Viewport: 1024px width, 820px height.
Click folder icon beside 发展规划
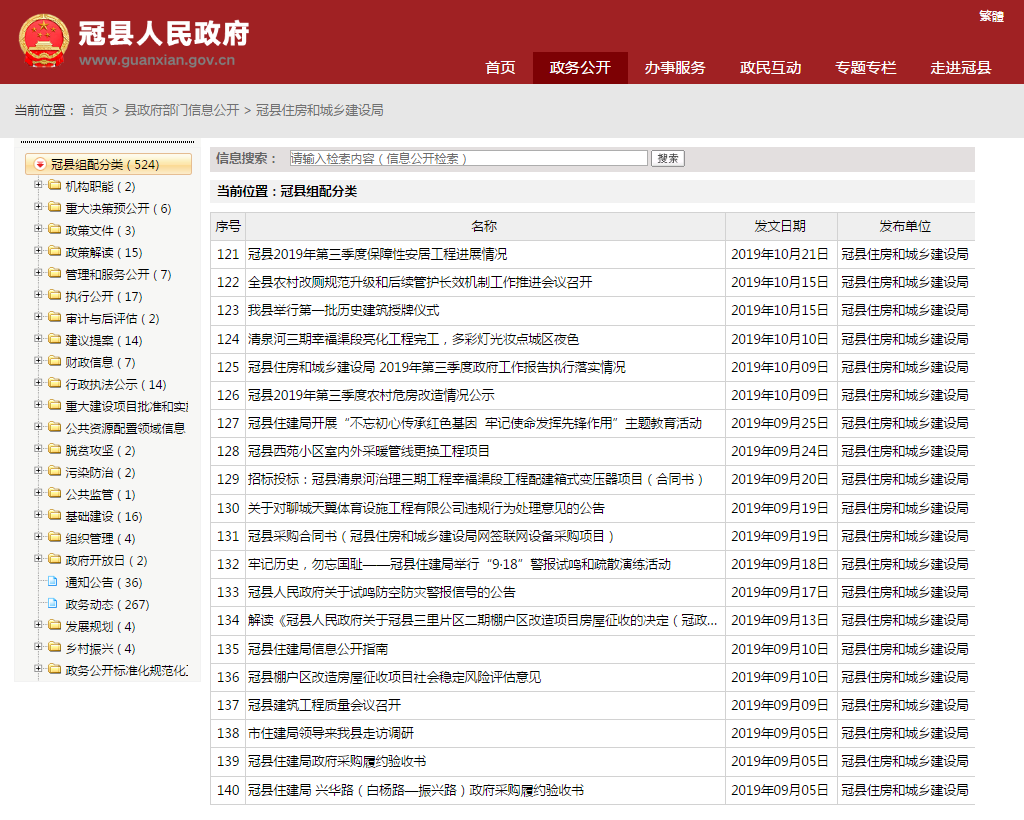[x=55, y=625]
